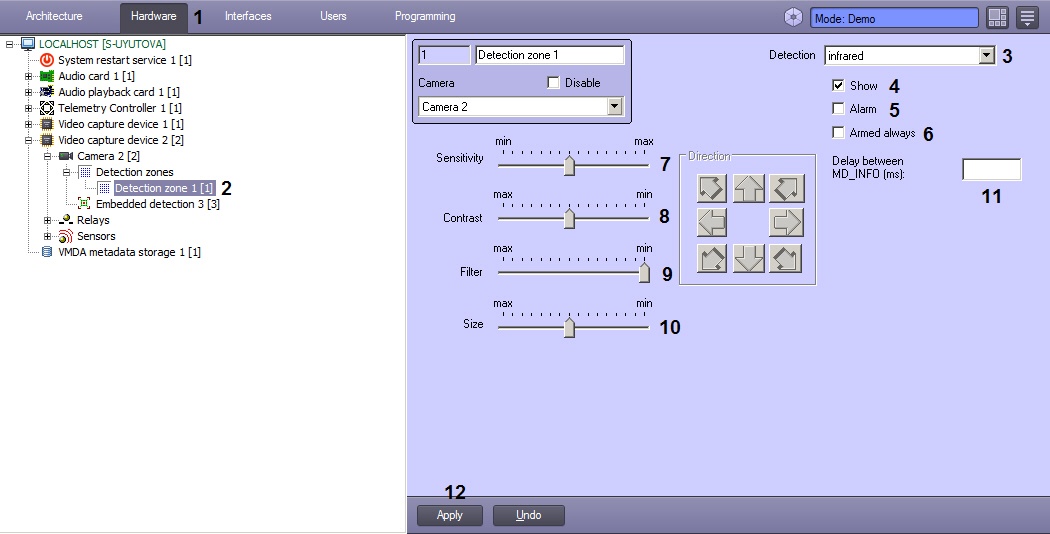Screen dimensions: 1050x534
Task: Select the down direction arrow
Action: point(749,258)
